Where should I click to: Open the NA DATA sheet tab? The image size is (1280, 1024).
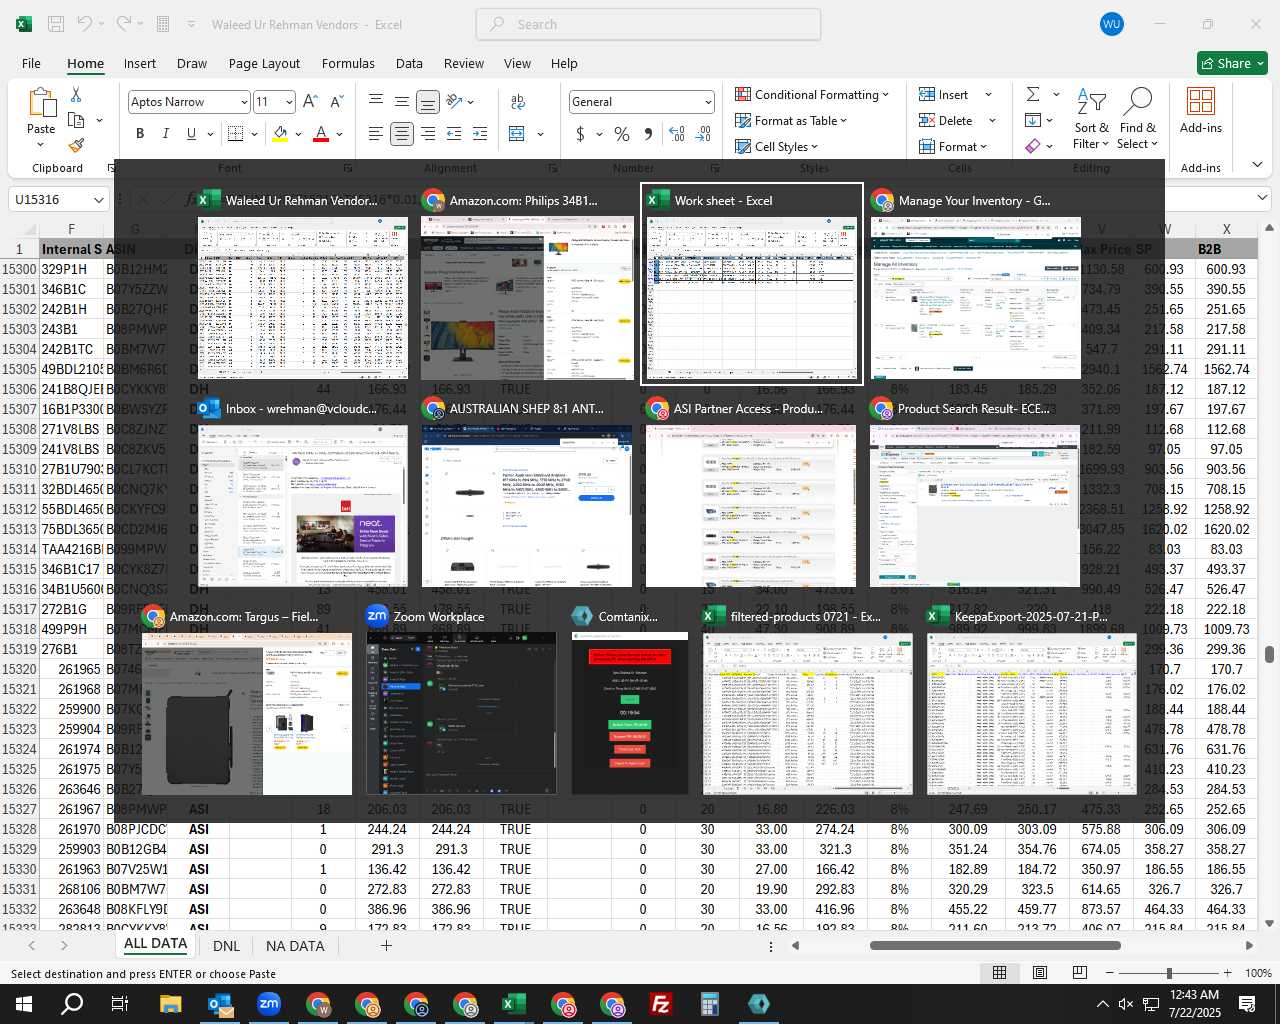295,946
